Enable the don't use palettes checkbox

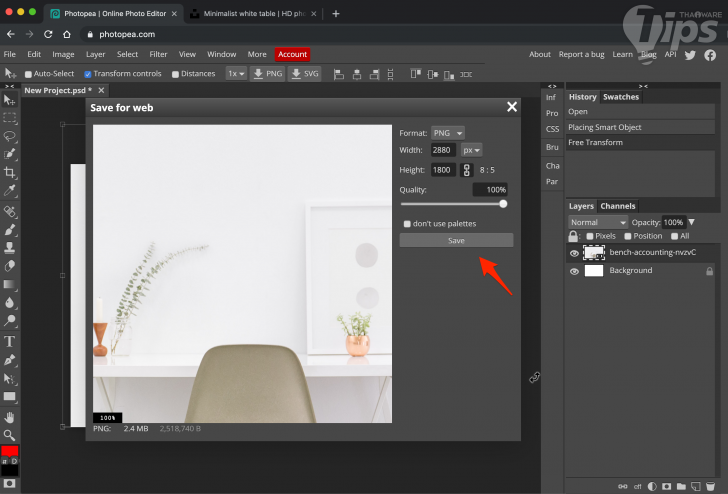click(x=407, y=223)
